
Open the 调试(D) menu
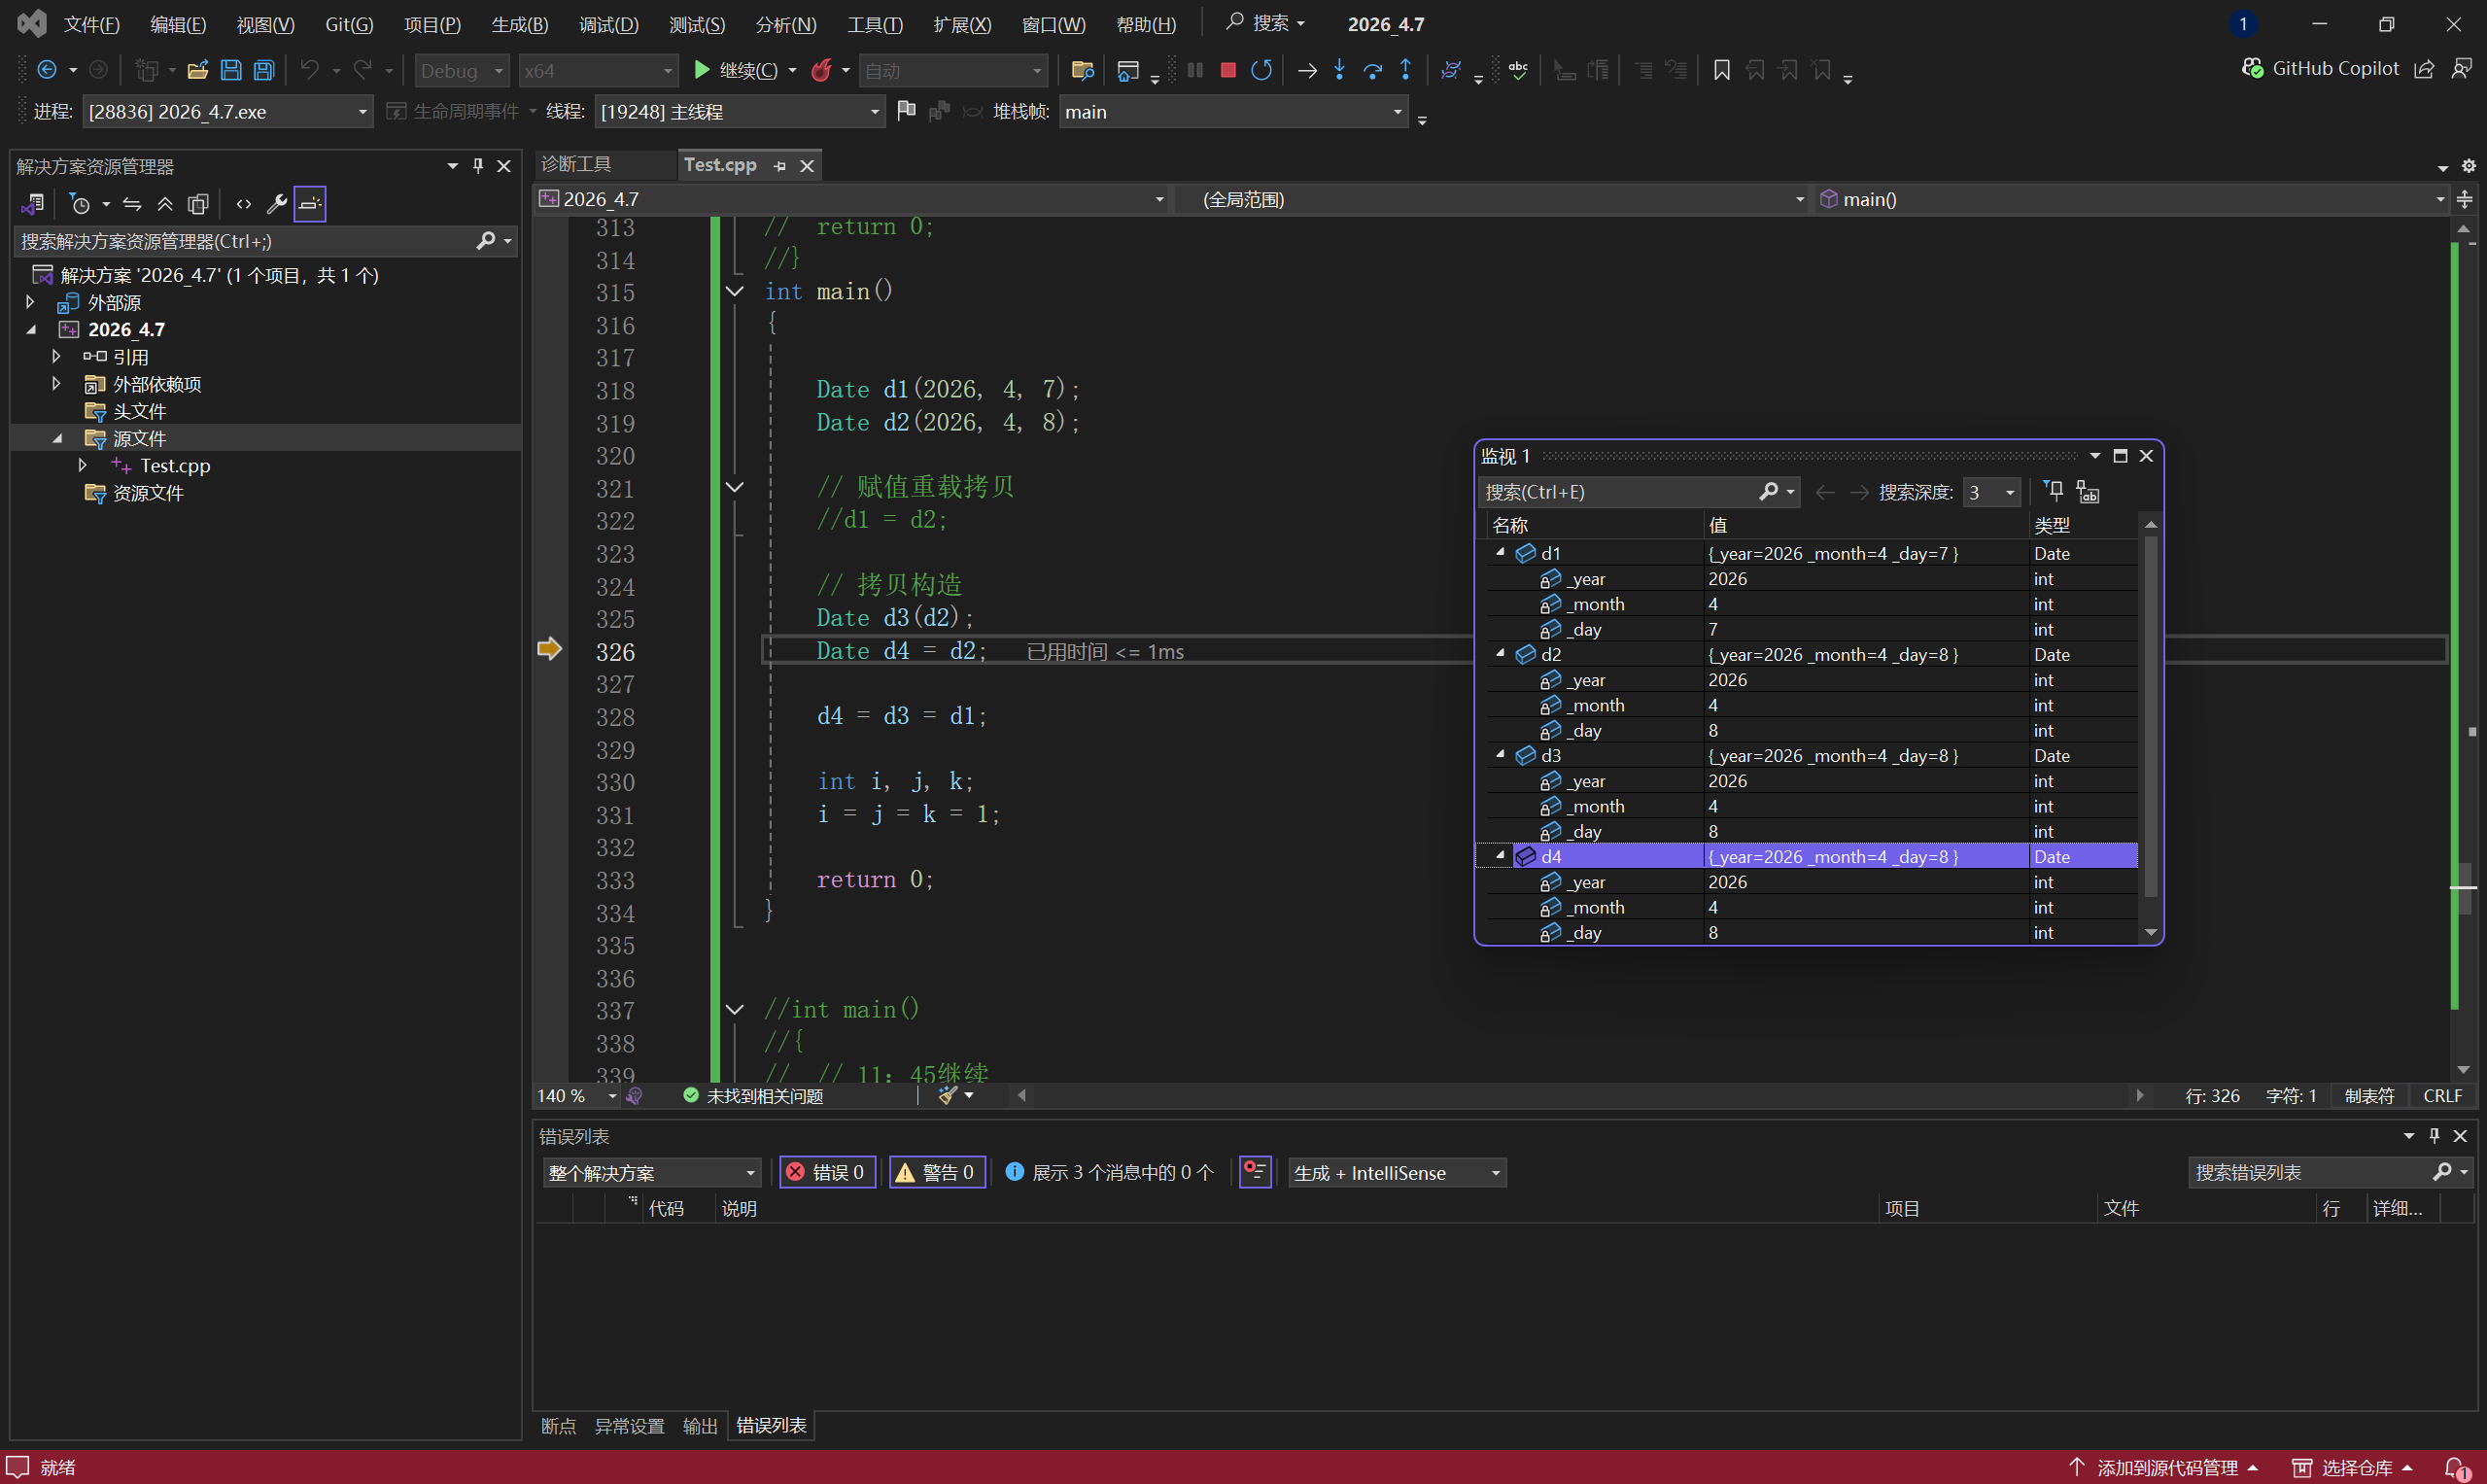(608, 24)
